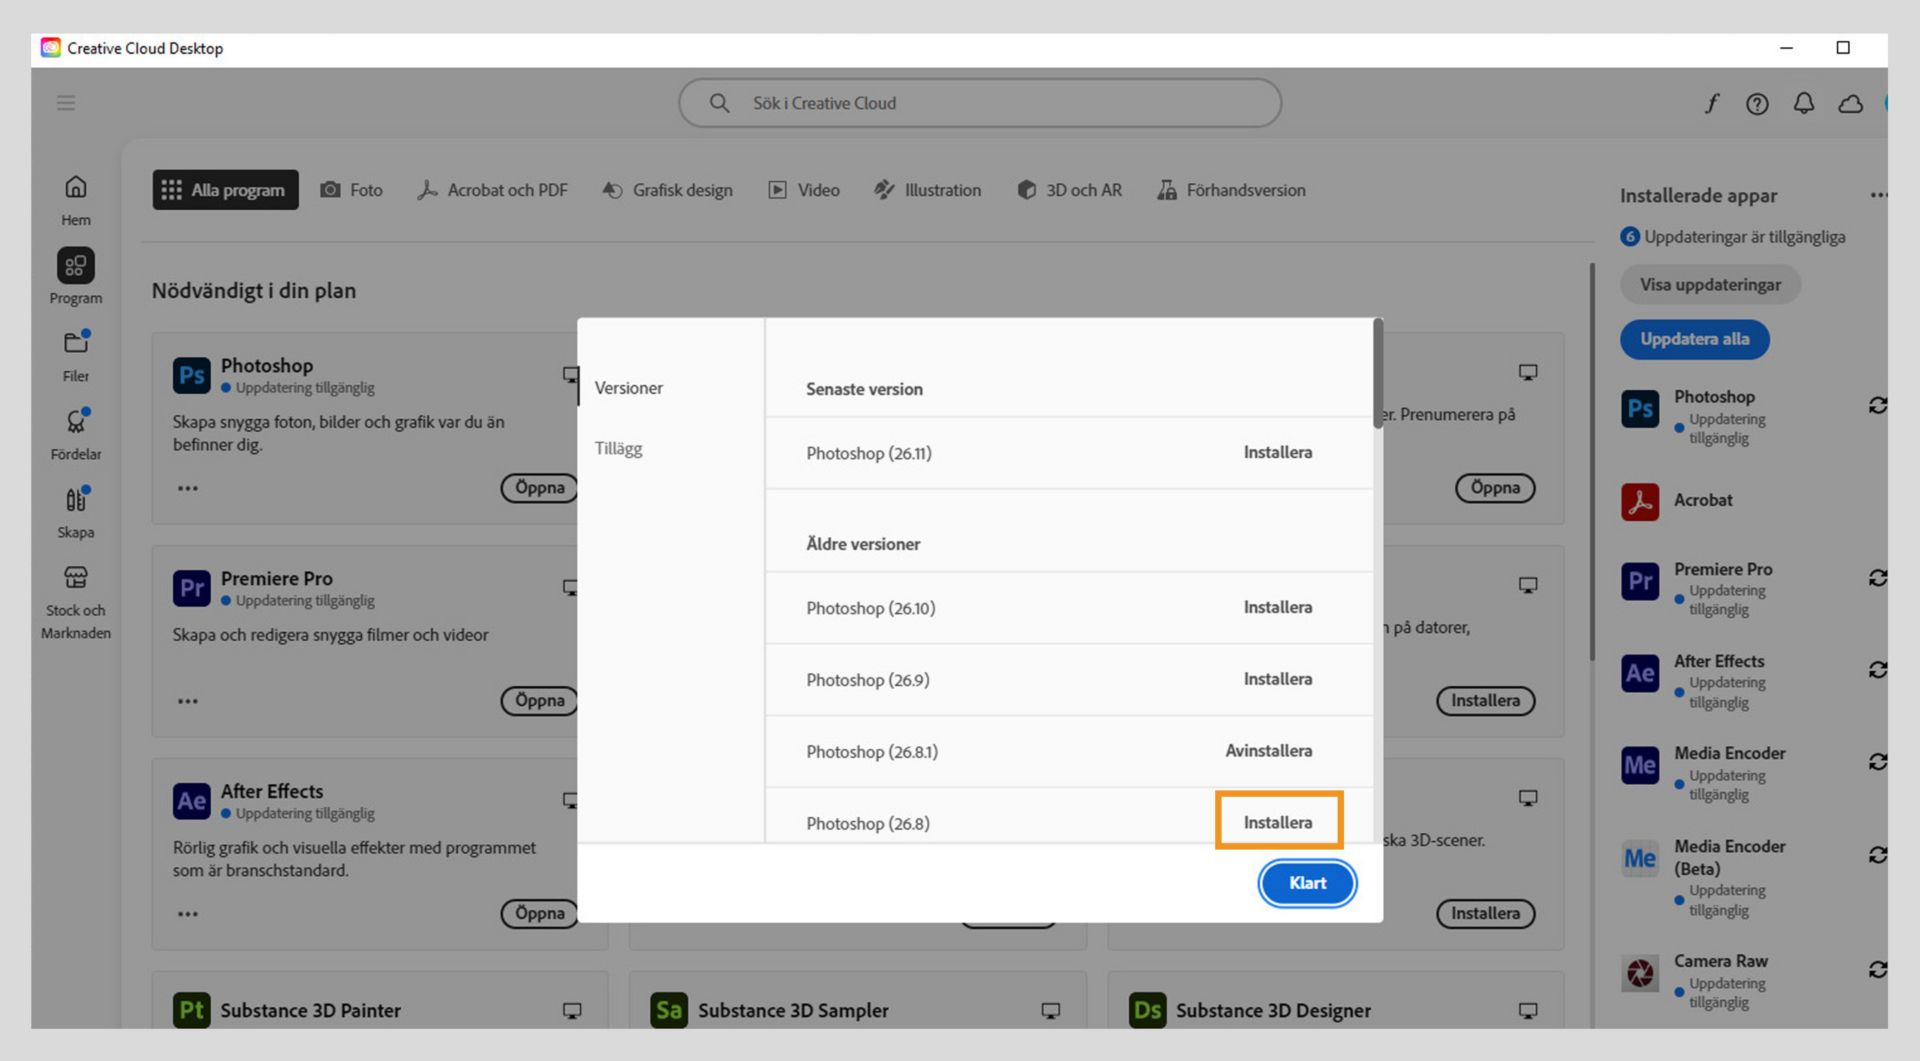This screenshot has width=1920, height=1061.
Task: Open Installerade appar more options menu
Action: coord(1878,196)
